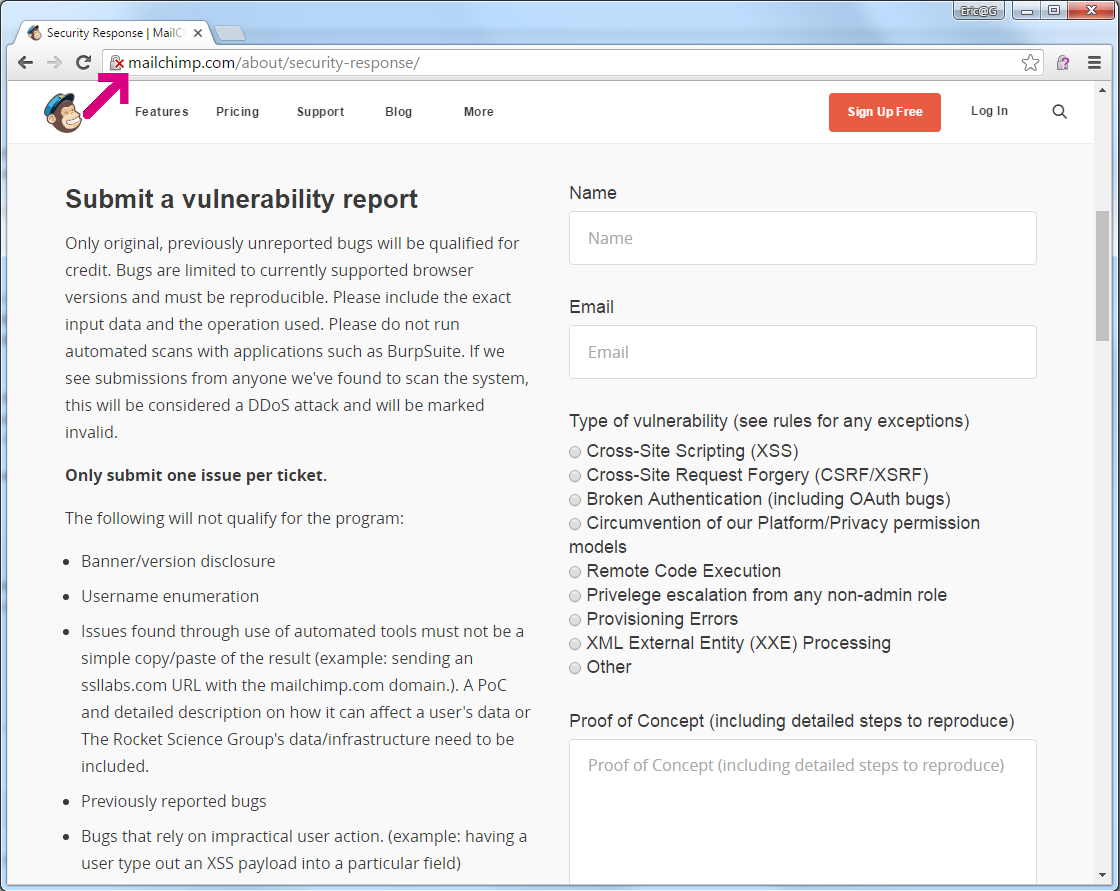This screenshot has width=1120, height=891.
Task: Open the site search magnifier
Action: [1059, 112]
